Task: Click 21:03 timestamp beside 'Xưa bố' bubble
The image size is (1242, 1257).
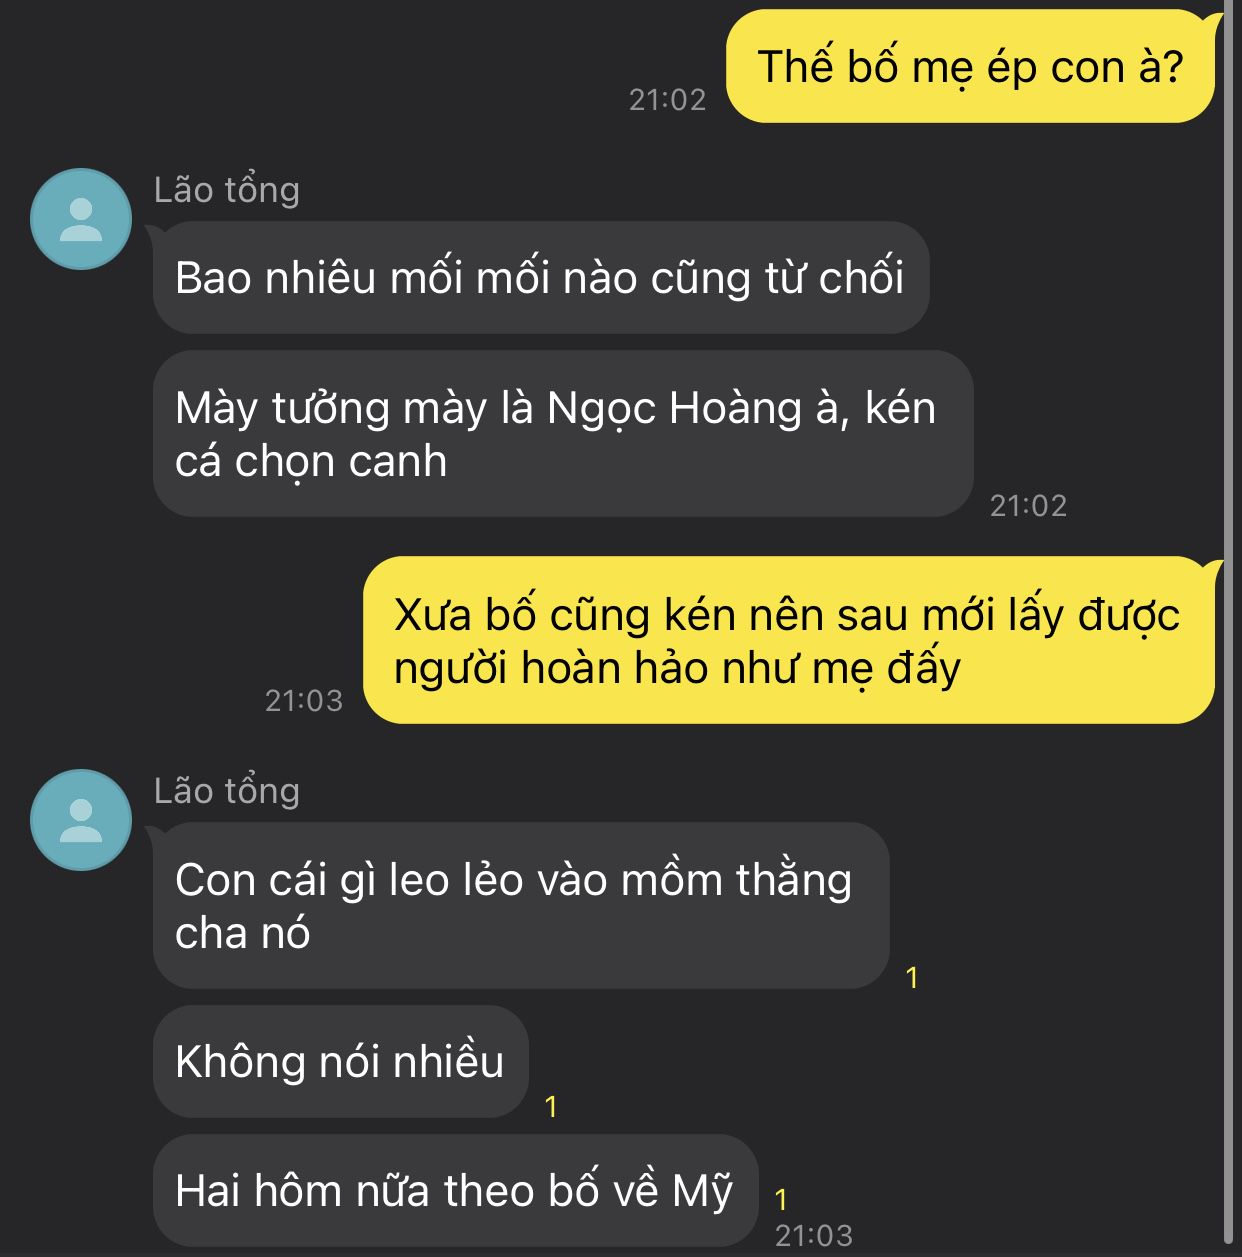Action: click(304, 700)
